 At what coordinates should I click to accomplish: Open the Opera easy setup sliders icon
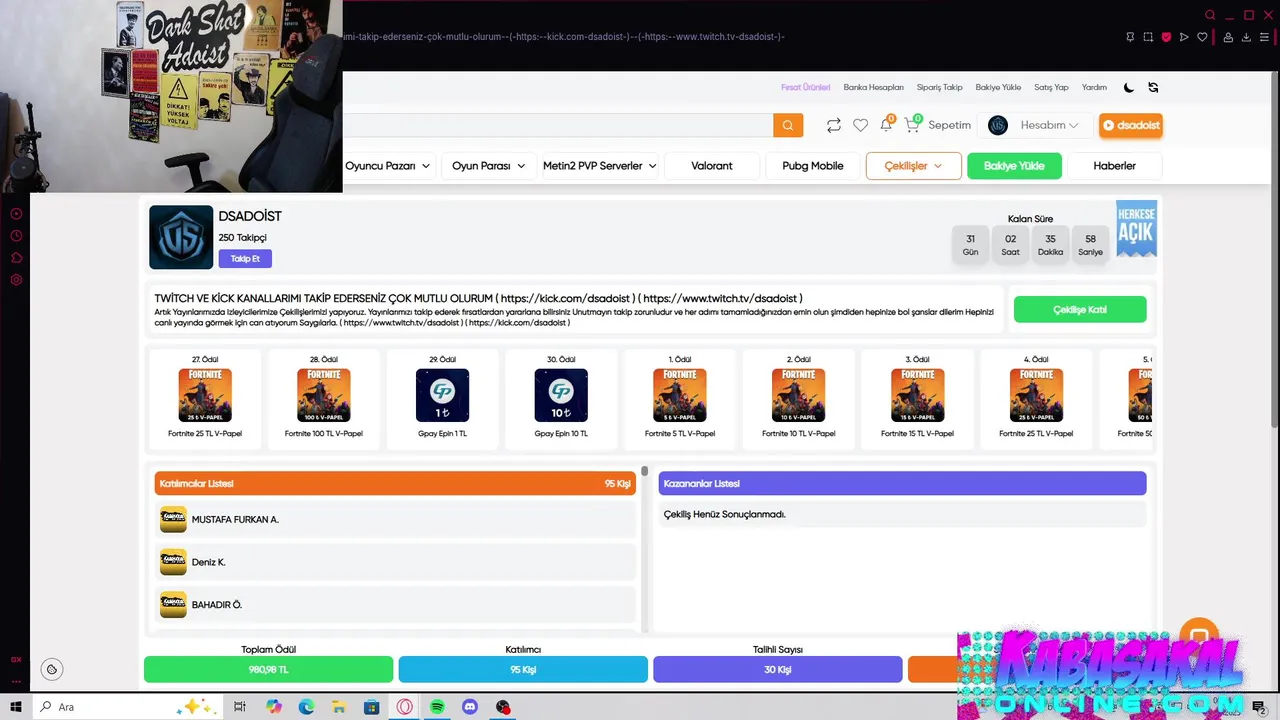click(x=1265, y=37)
